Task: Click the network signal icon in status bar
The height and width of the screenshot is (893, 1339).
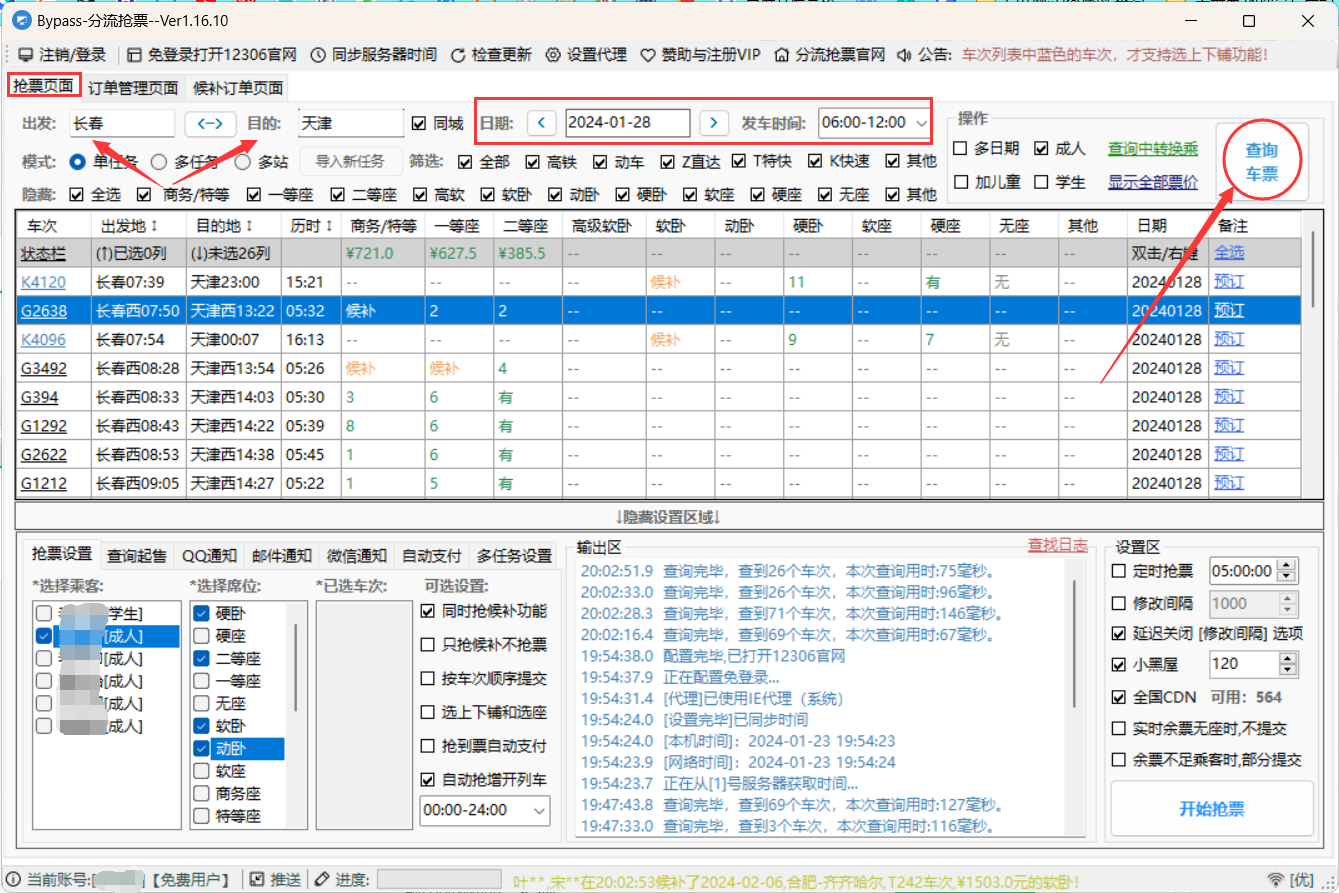Action: tap(1275, 880)
